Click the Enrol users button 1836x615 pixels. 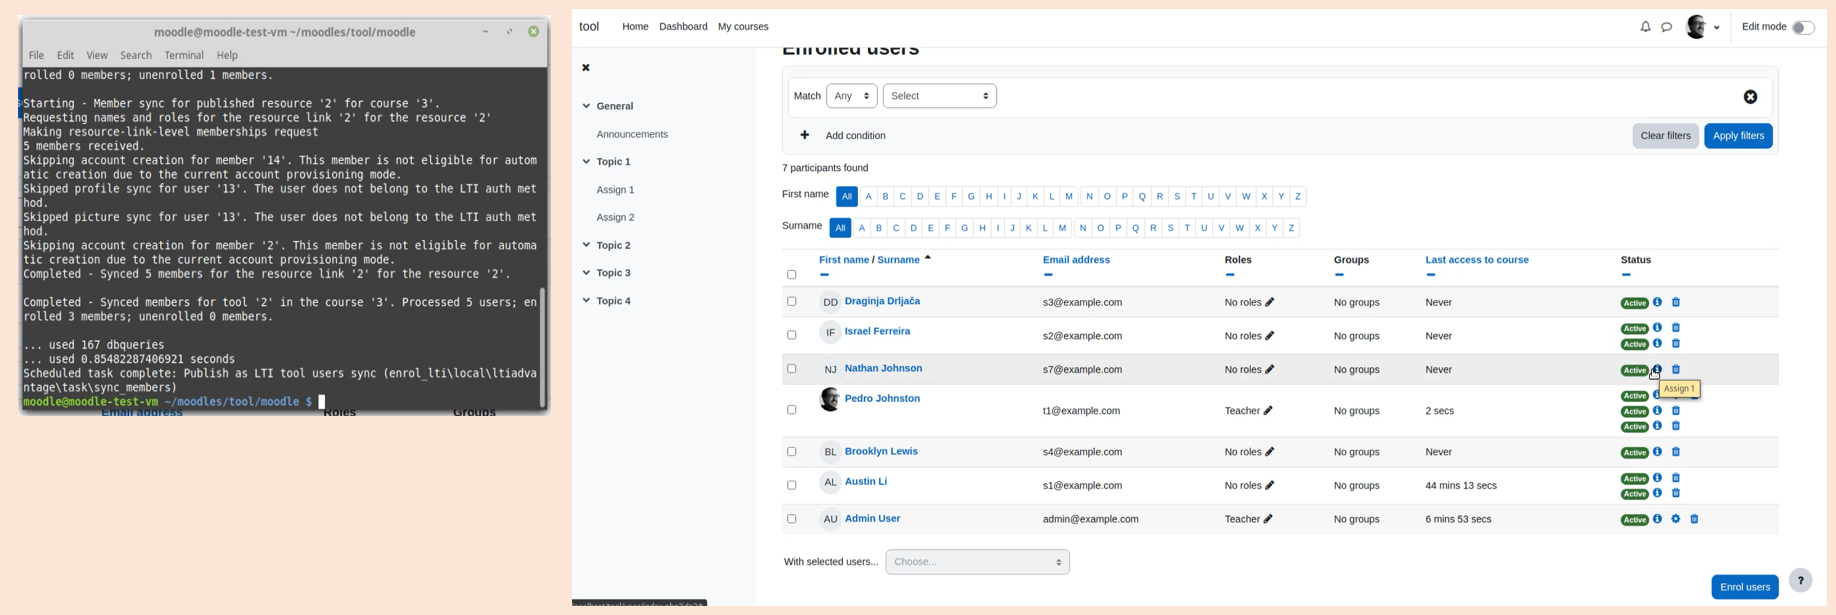pyautogui.click(x=1744, y=587)
